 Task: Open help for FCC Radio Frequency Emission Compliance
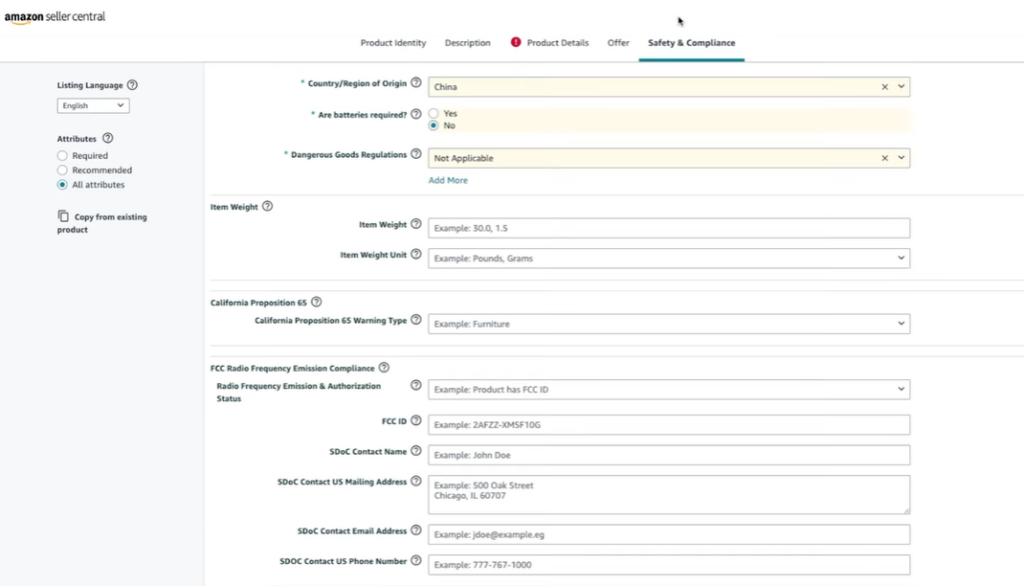pos(384,368)
